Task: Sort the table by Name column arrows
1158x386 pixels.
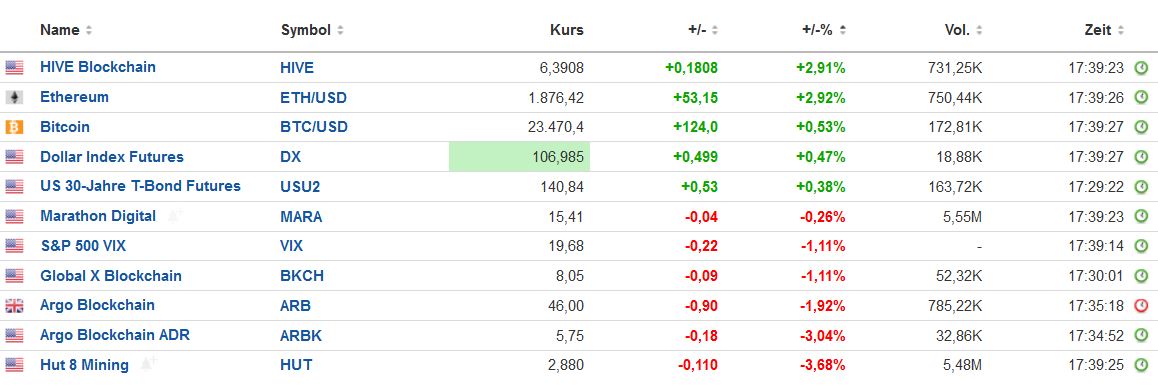Action: coord(89,30)
